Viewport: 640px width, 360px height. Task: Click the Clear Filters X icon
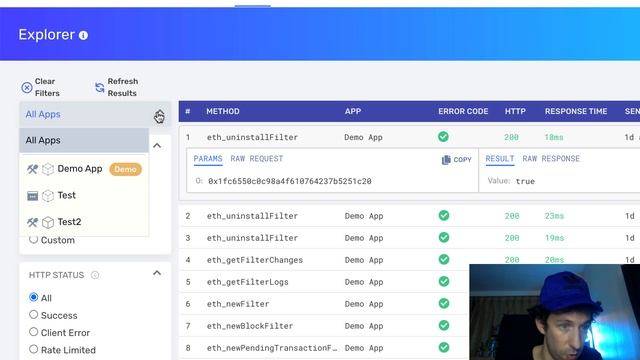(27, 87)
